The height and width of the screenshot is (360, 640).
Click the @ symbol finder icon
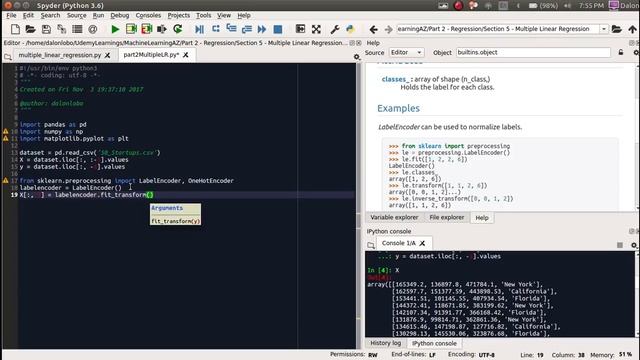93,29
